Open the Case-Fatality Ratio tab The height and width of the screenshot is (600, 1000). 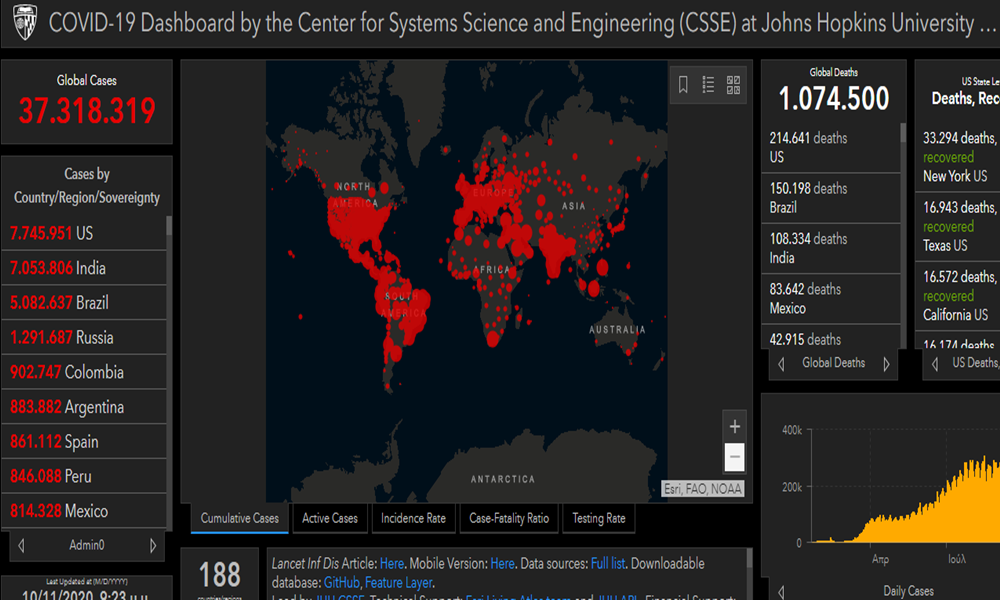(509, 518)
